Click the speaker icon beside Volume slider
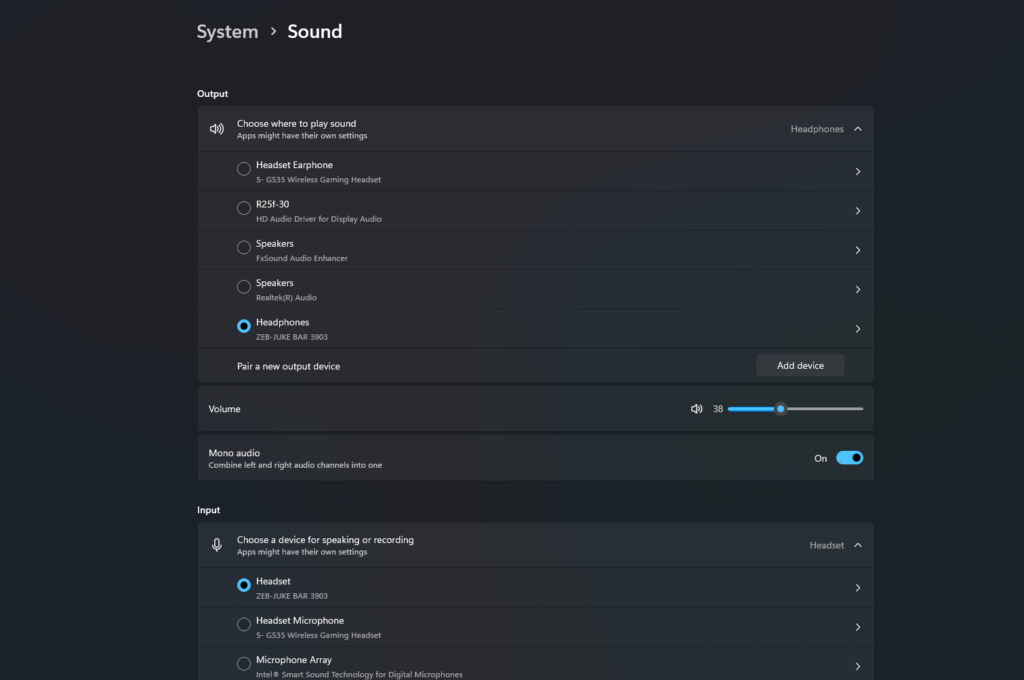This screenshot has height=680, width=1024. pyautogui.click(x=696, y=409)
